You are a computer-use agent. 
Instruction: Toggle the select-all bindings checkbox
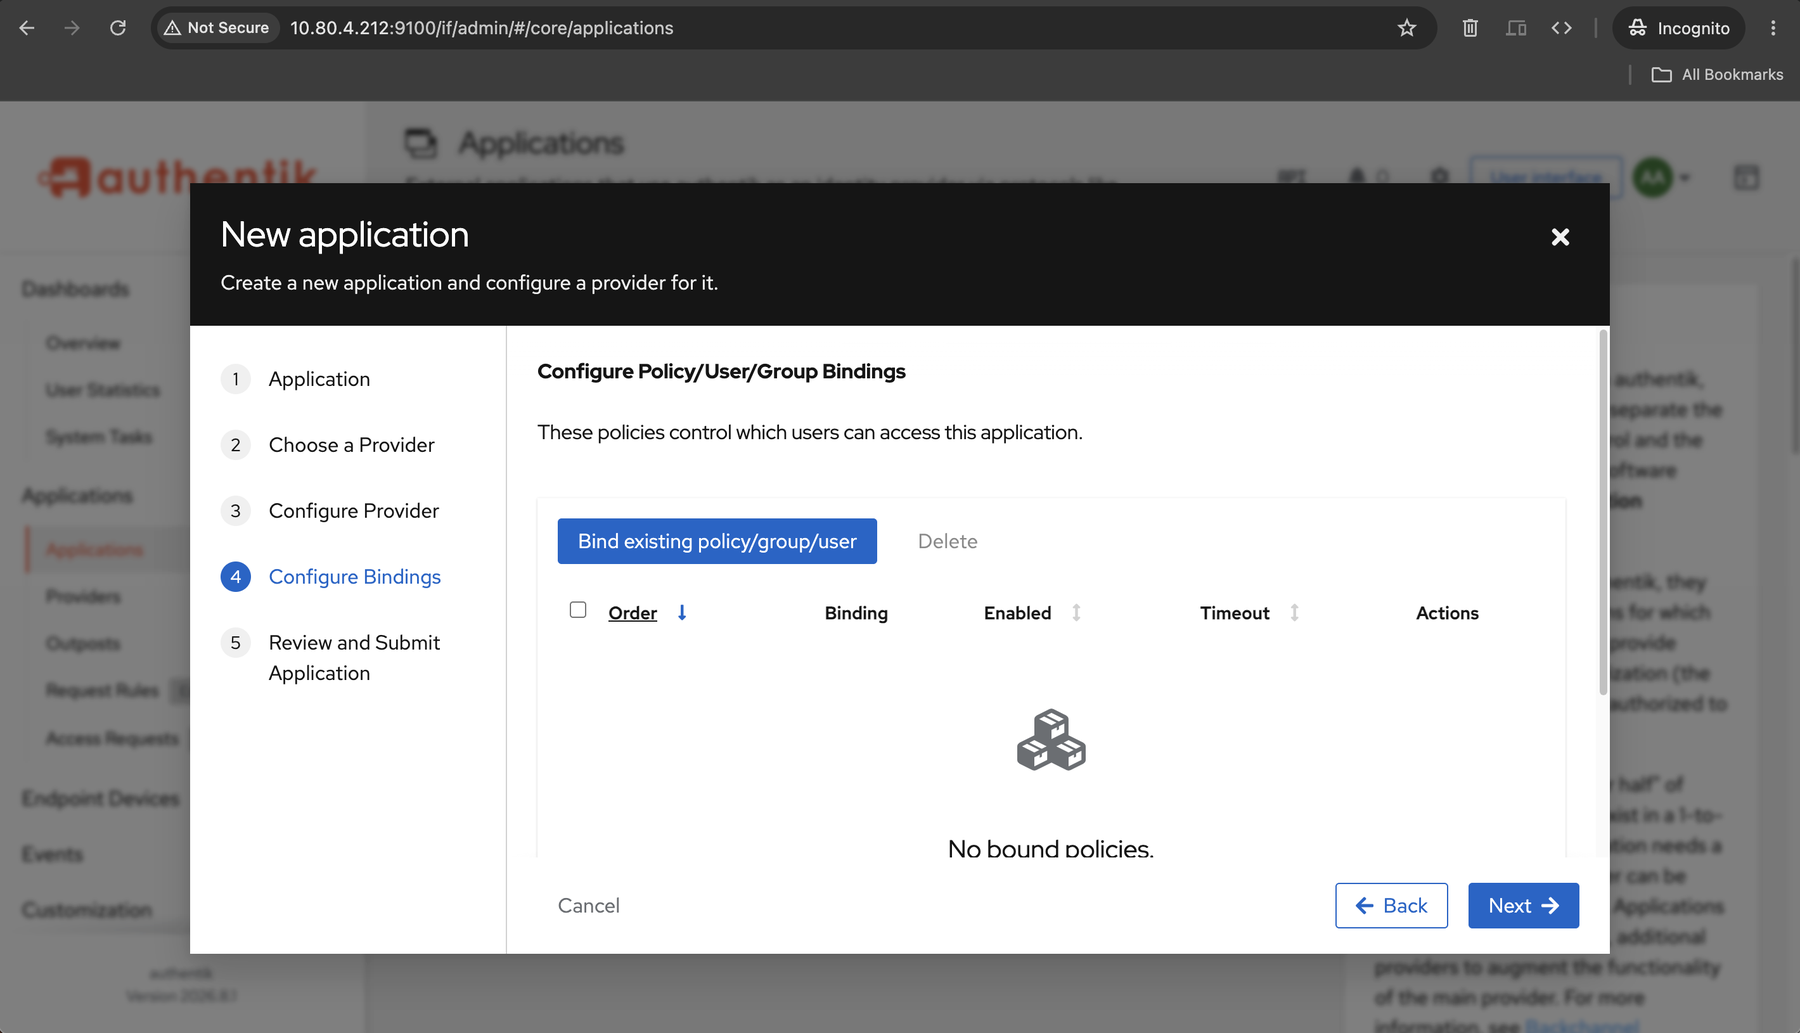(x=578, y=610)
